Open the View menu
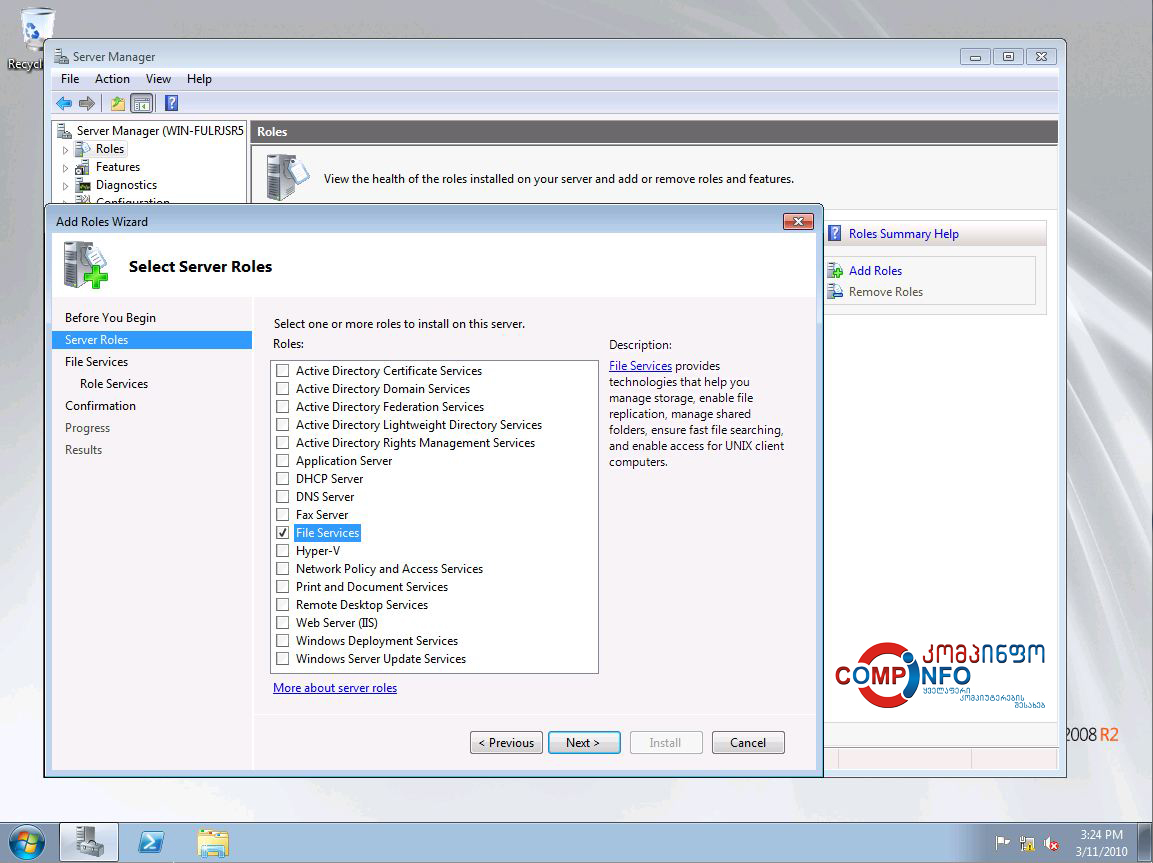The image size is (1153, 863). [x=158, y=79]
